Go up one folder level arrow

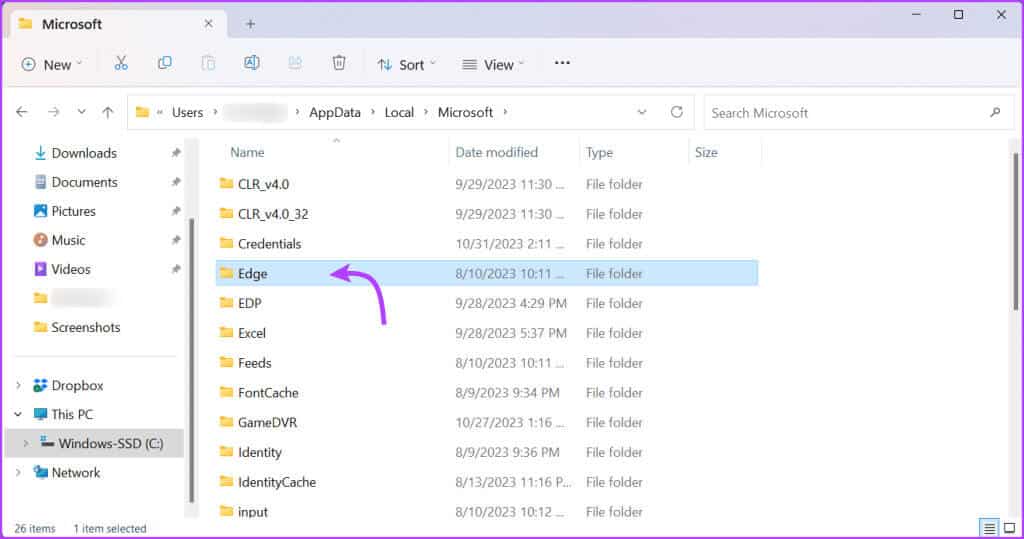[108, 112]
